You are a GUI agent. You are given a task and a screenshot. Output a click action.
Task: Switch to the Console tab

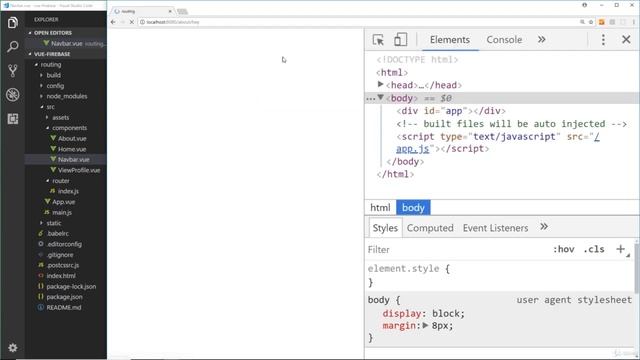pyautogui.click(x=504, y=40)
